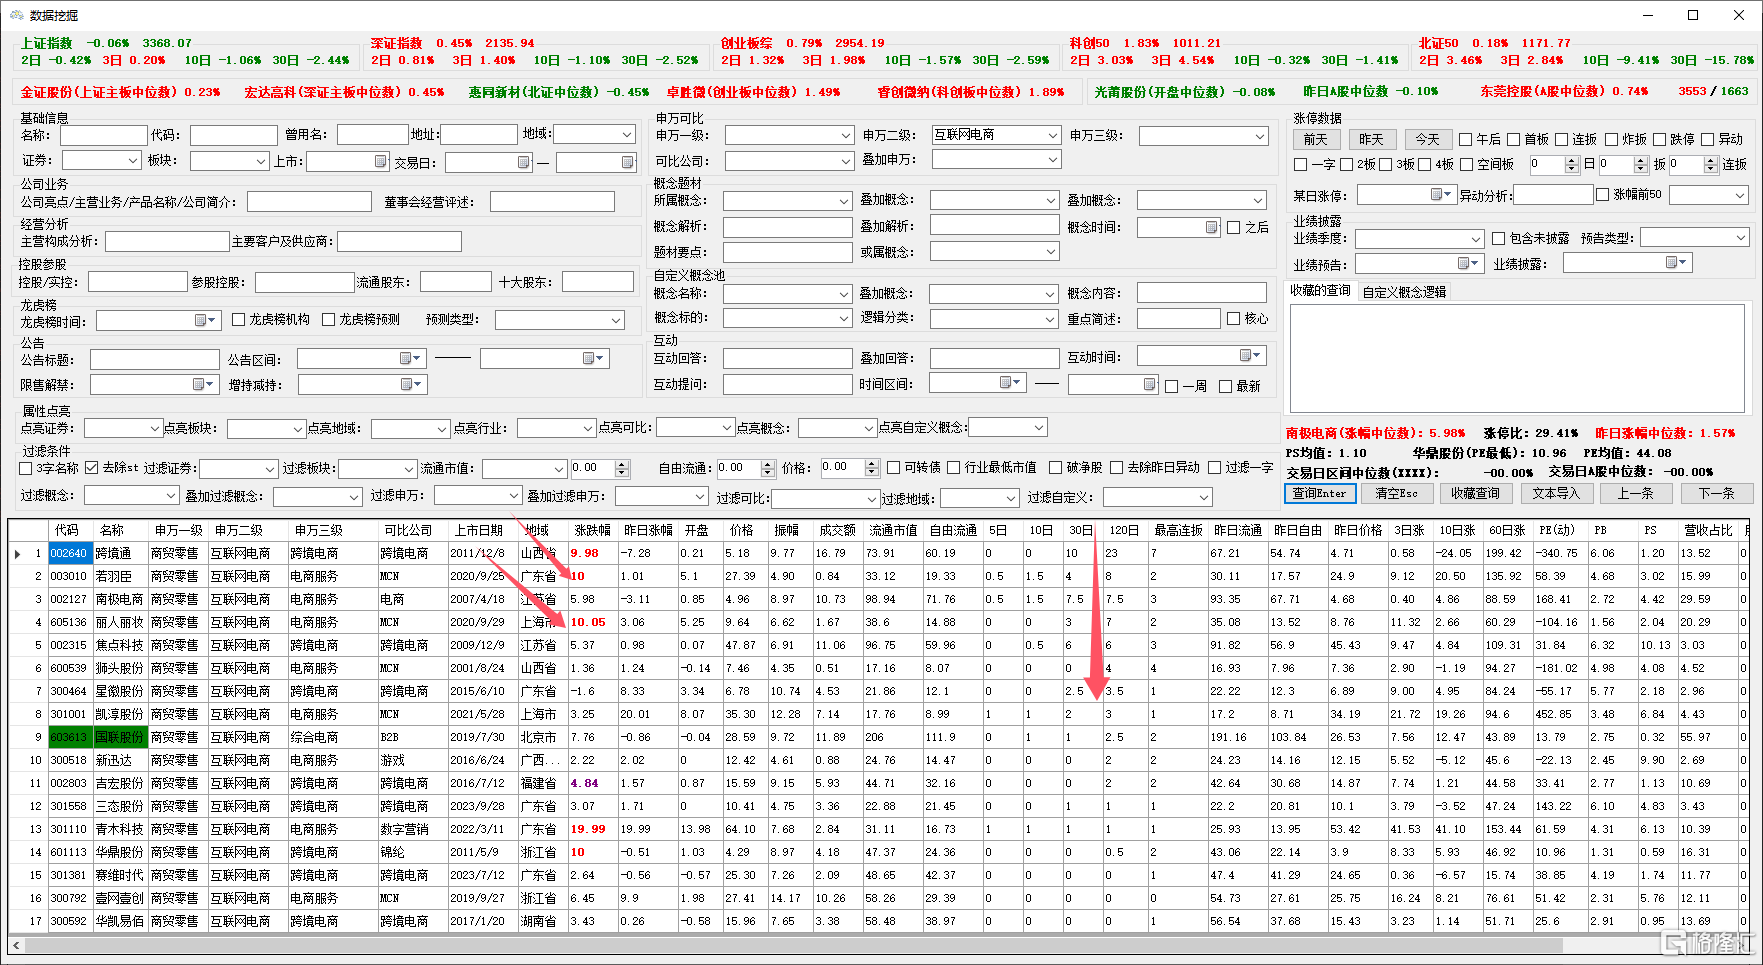The image size is (1763, 965).
Task: Open the 时间区间 start date calendar
Action: [1010, 382]
